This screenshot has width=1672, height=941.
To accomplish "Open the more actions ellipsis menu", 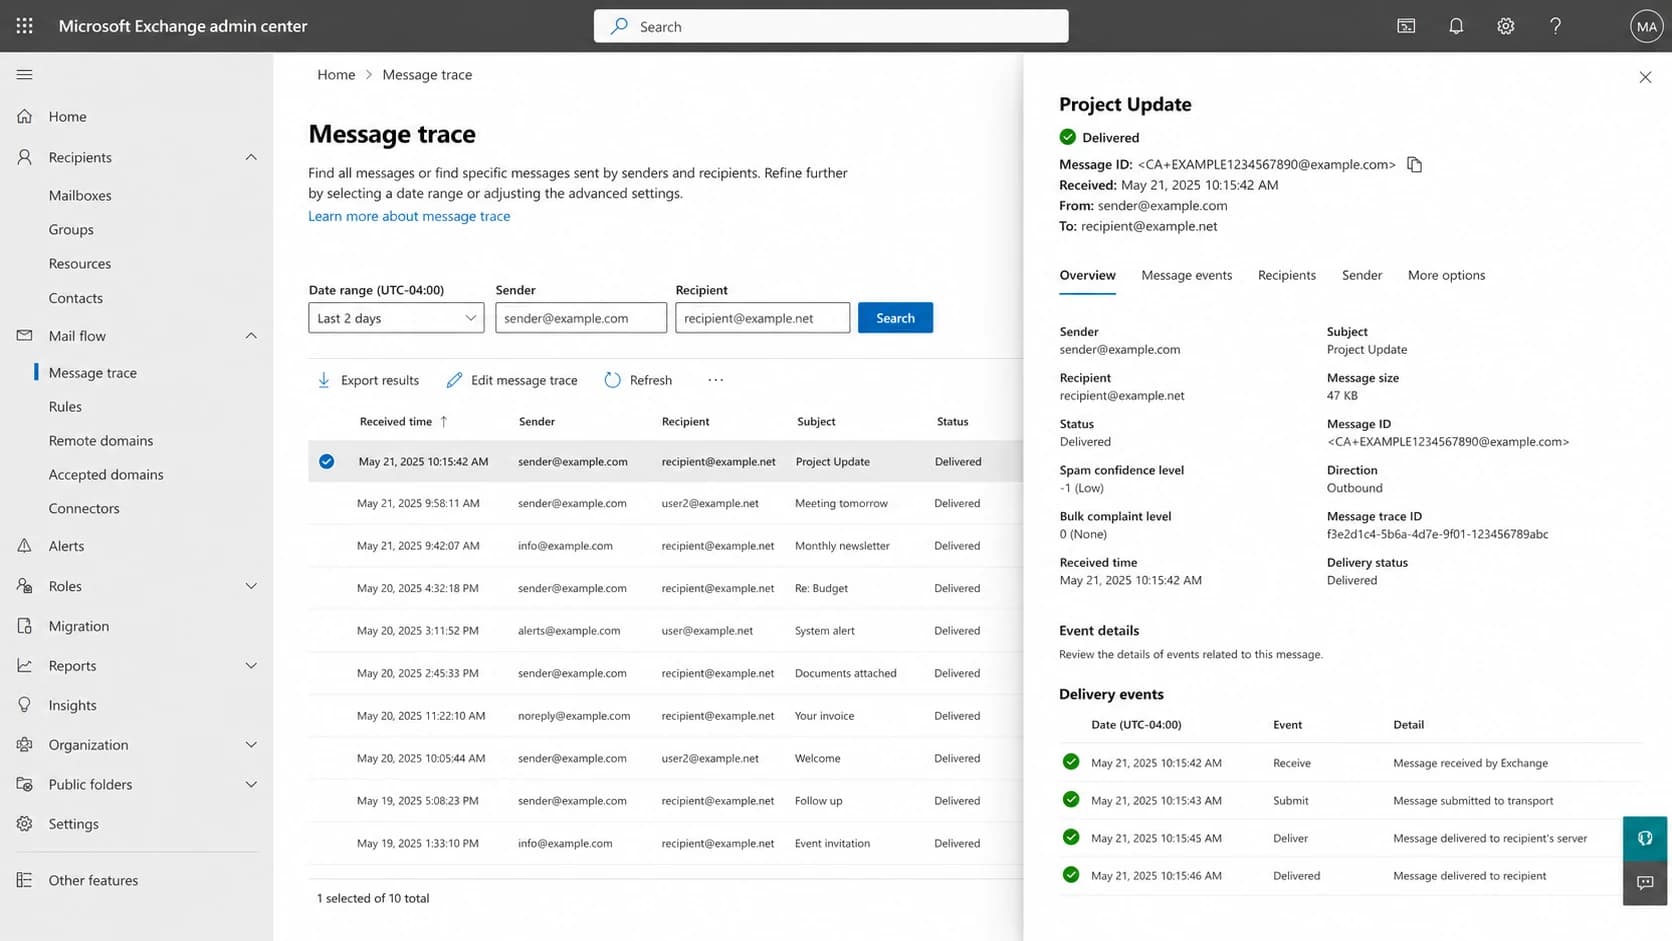I will click(x=715, y=380).
